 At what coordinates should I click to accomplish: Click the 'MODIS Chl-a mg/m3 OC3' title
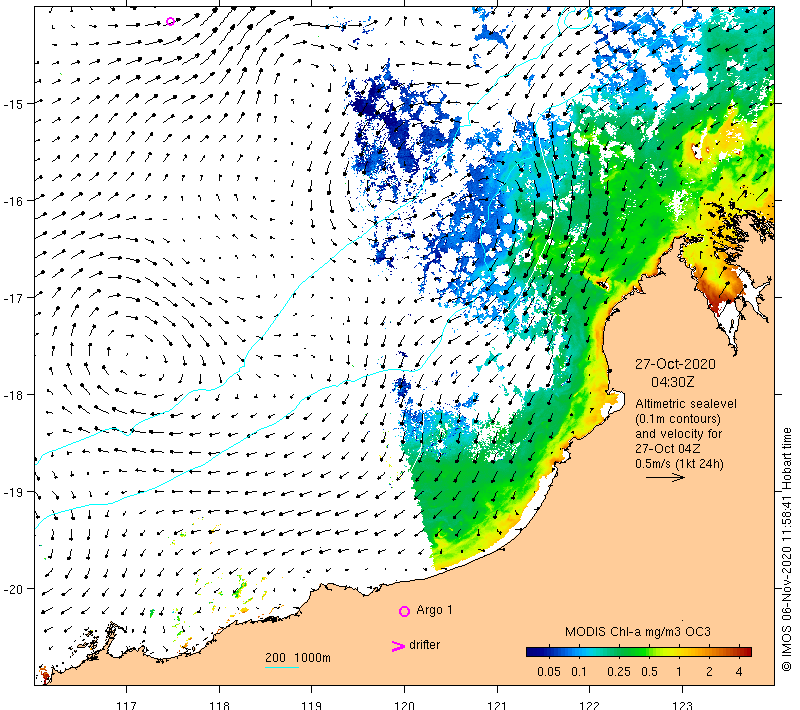[x=638, y=632]
